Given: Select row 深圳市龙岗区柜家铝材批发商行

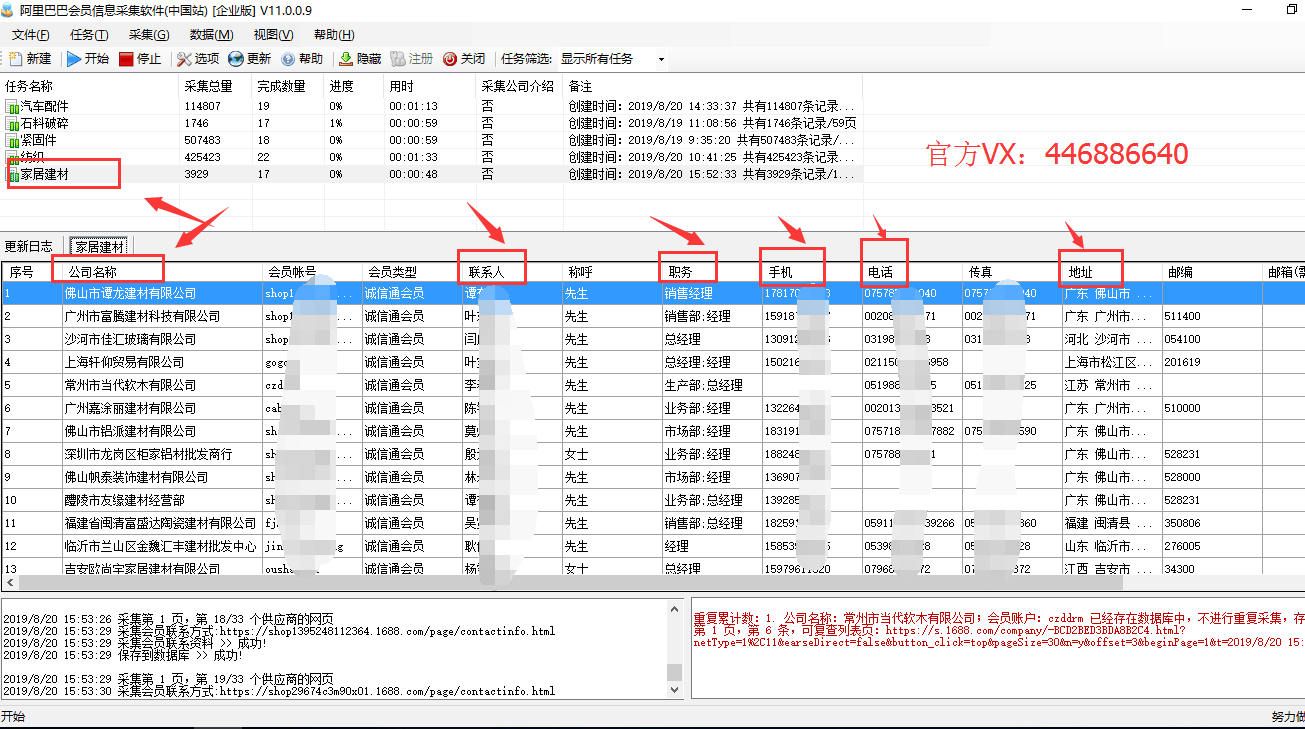Looking at the screenshot, I should pyautogui.click(x=652, y=454).
